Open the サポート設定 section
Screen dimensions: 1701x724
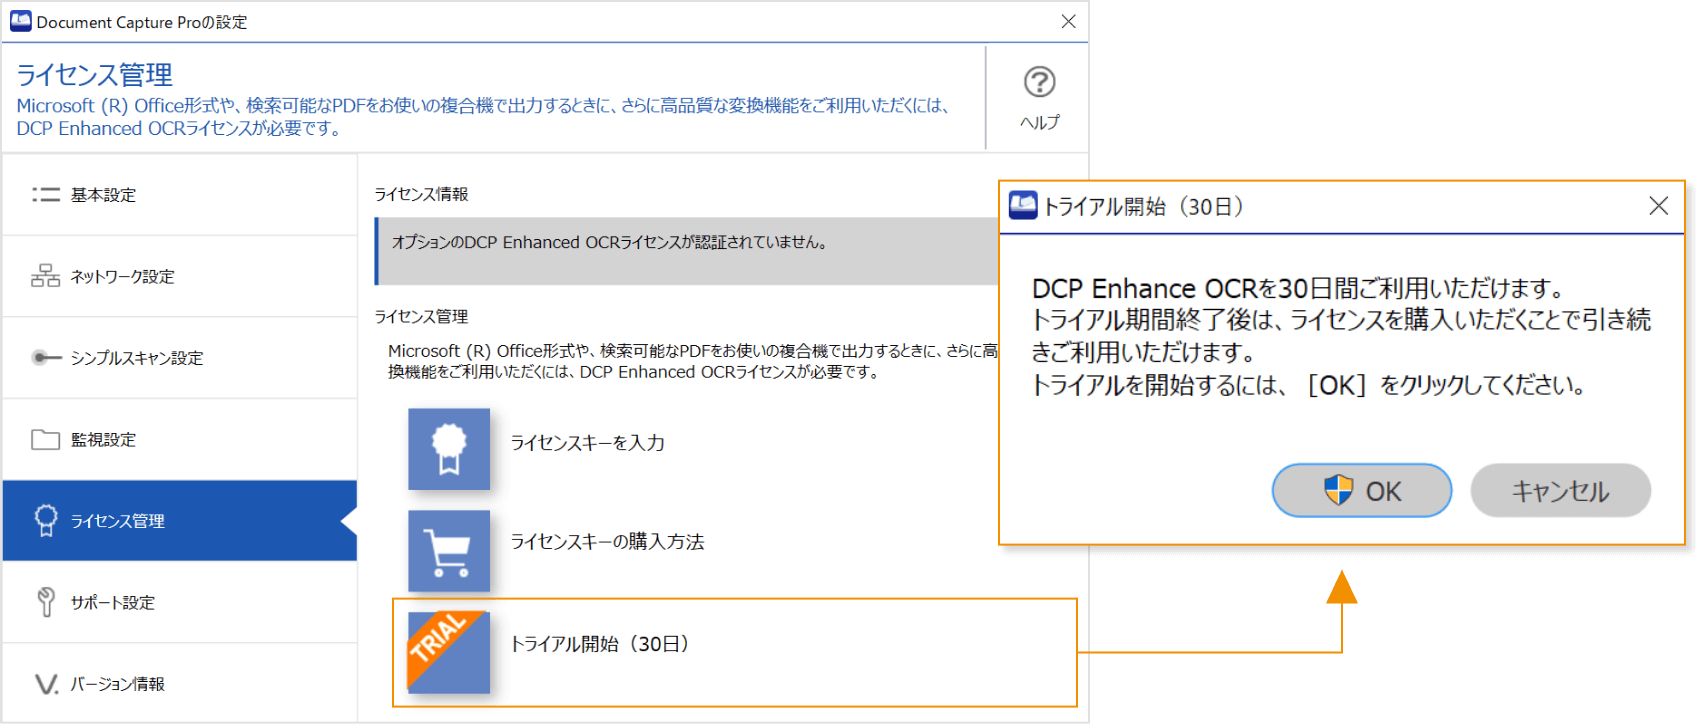113,603
